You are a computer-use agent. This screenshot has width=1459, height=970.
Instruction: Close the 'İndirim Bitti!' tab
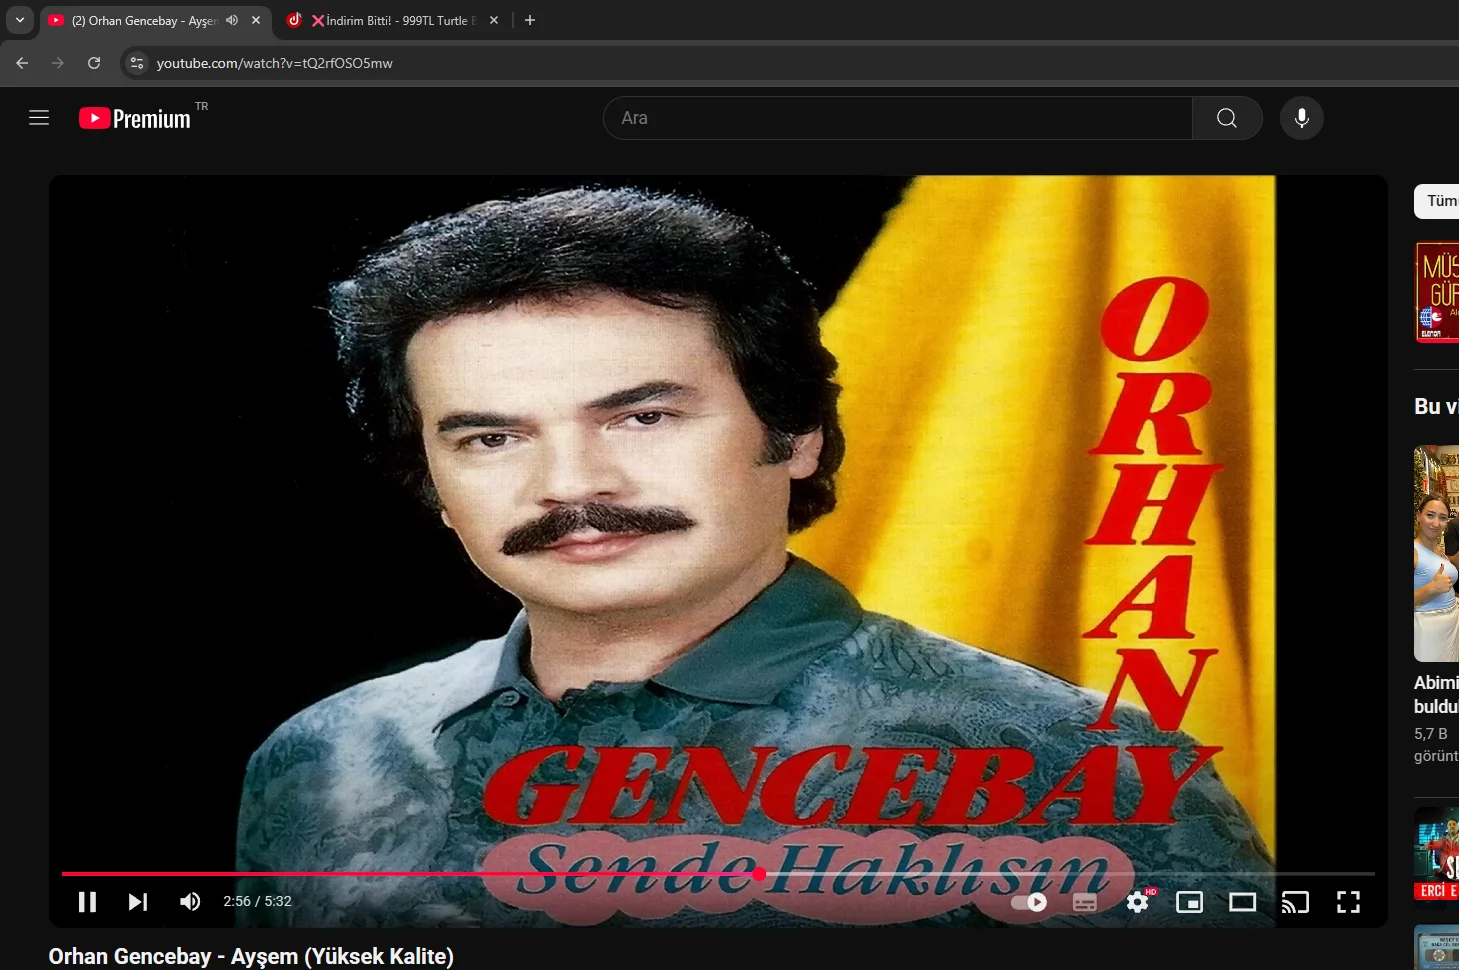pyautogui.click(x=494, y=20)
